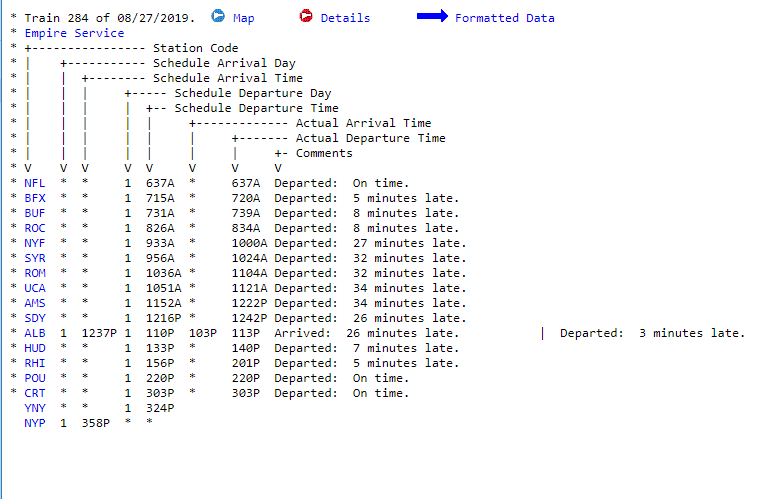The height and width of the screenshot is (499, 780).
Task: Click the POU station code
Action: click(x=34, y=378)
